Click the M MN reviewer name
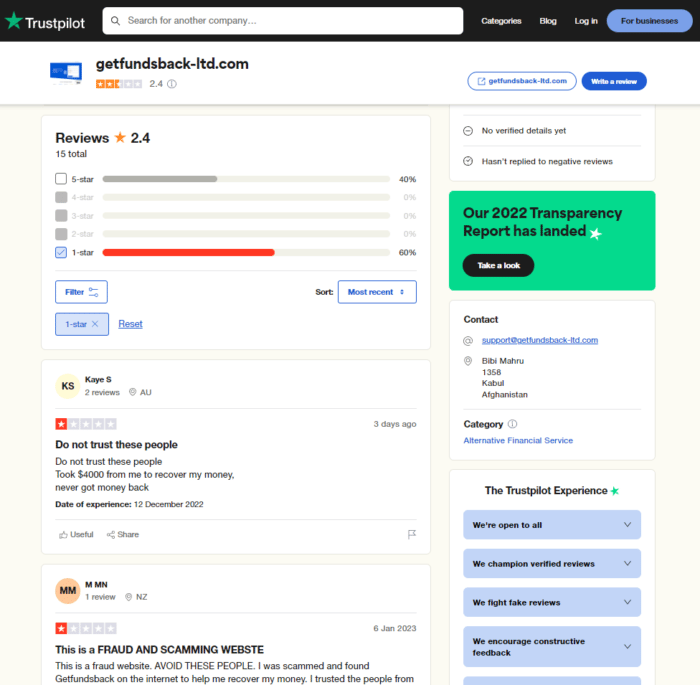Image resolution: width=700 pixels, height=685 pixels. (96, 585)
